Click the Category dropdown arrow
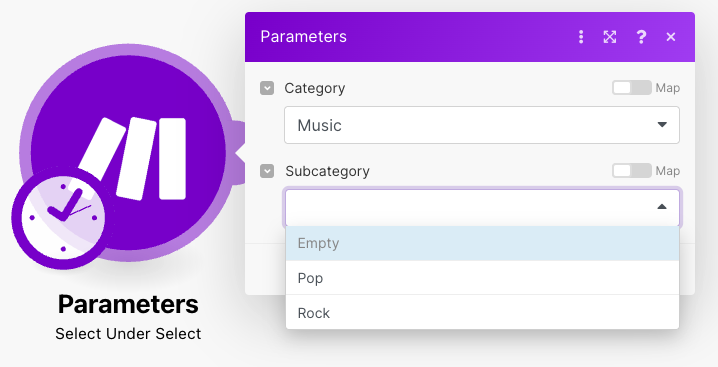Viewport: 718px width, 367px height. coord(662,125)
